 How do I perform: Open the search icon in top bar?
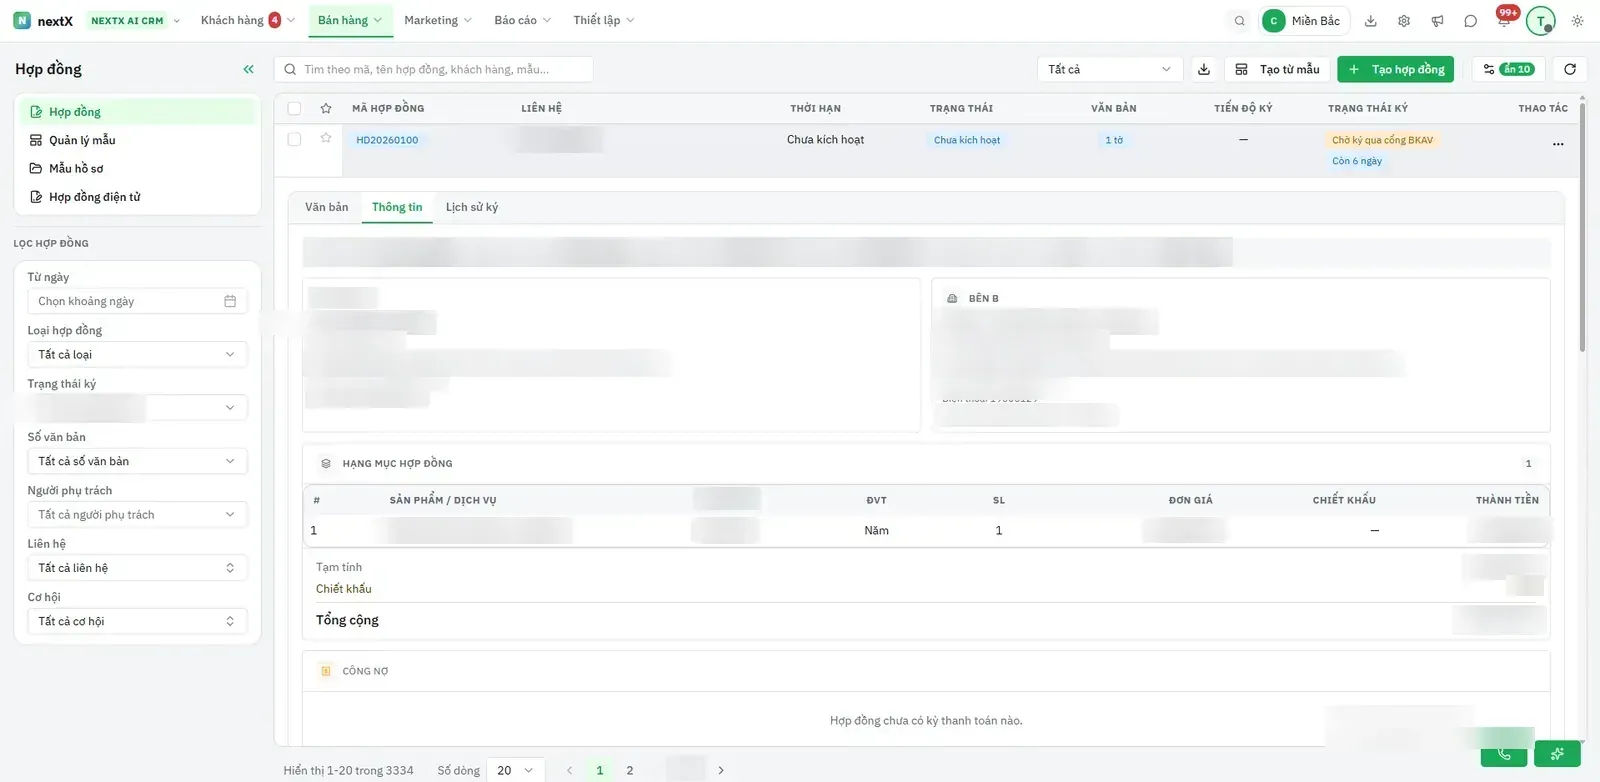1239,21
